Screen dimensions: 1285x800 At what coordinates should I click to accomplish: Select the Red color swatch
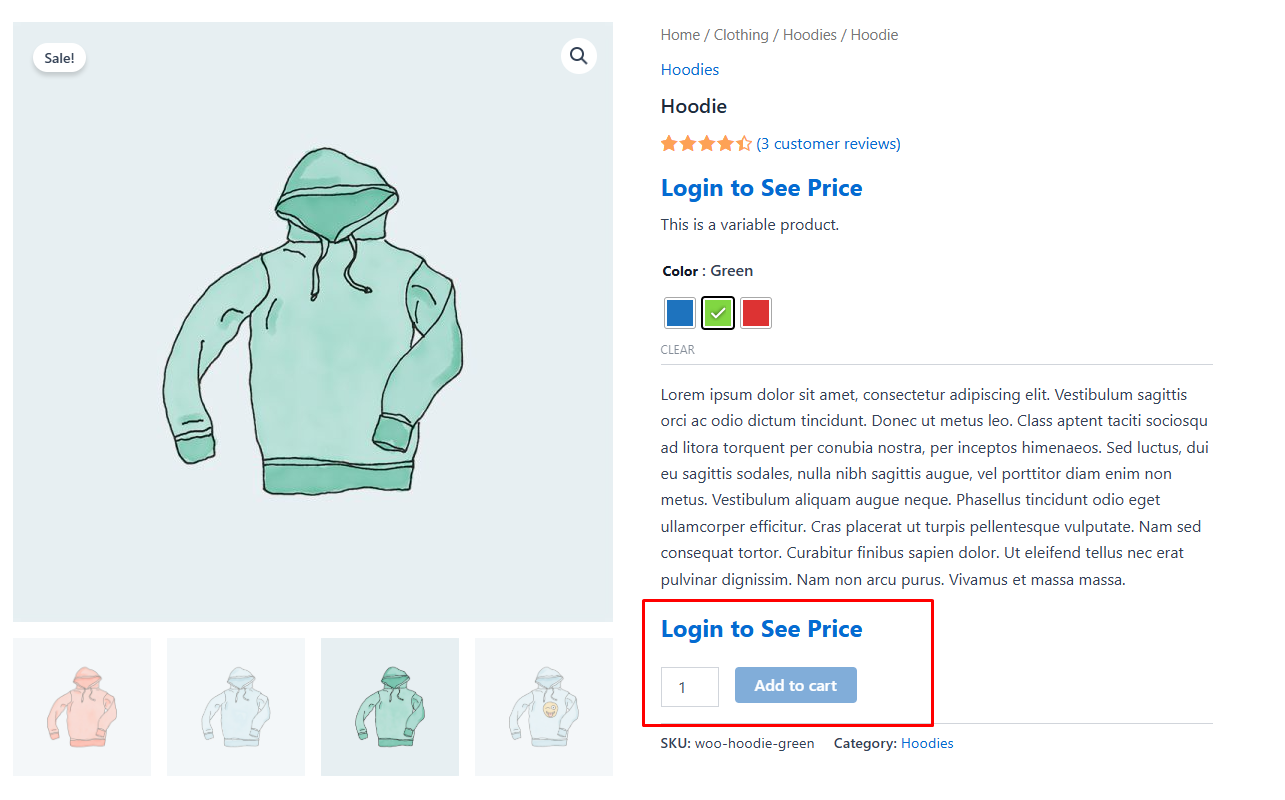[755, 312]
